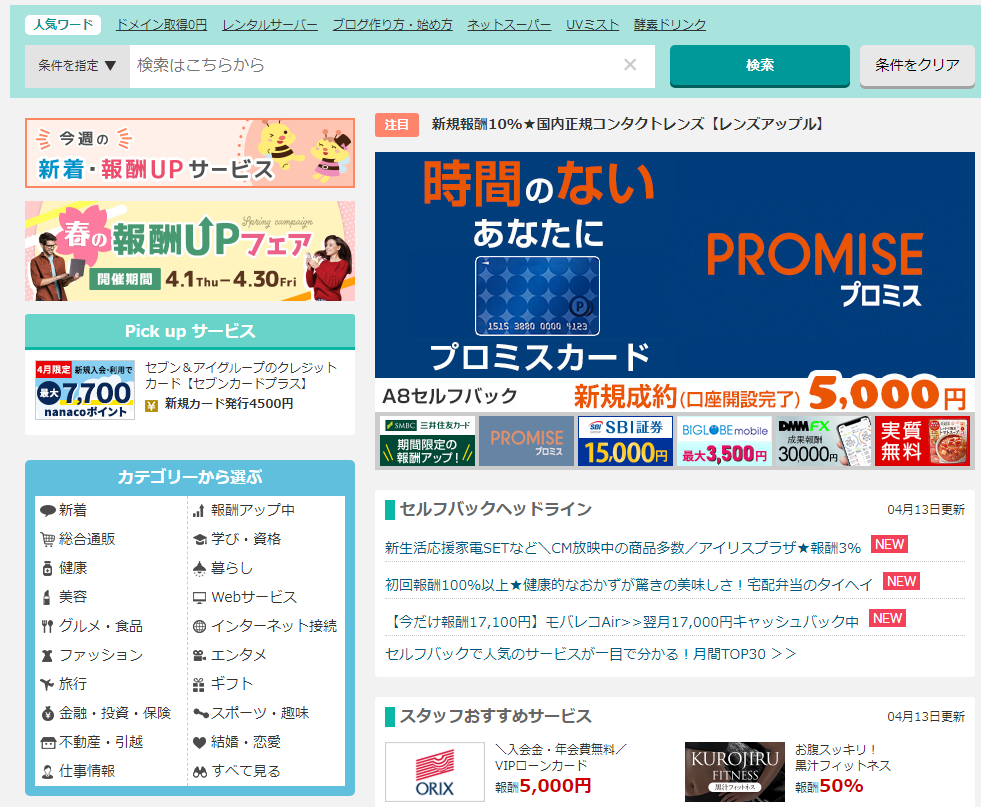
Task: Clear the search box with the X icon
Action: [630, 64]
